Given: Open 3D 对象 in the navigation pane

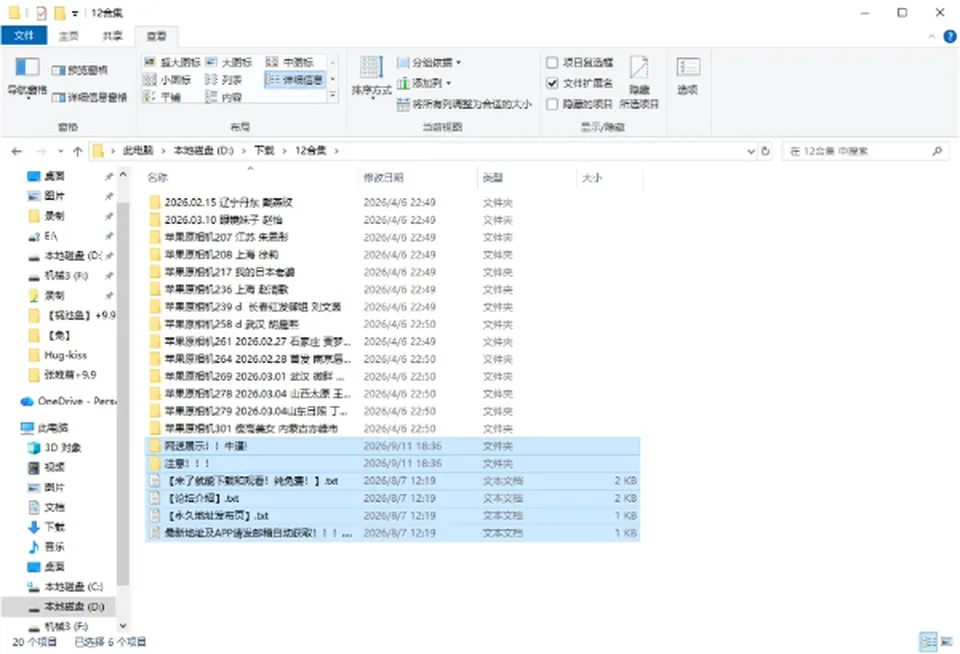Looking at the screenshot, I should pos(54,448).
